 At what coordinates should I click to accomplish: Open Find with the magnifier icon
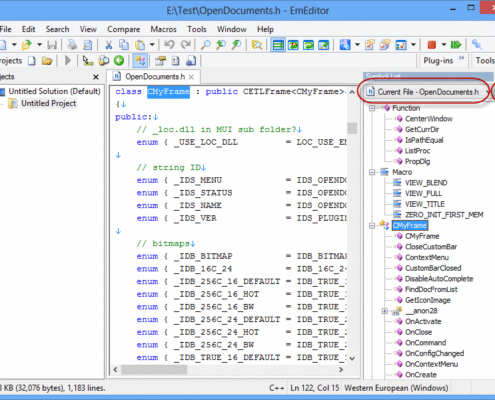point(206,45)
